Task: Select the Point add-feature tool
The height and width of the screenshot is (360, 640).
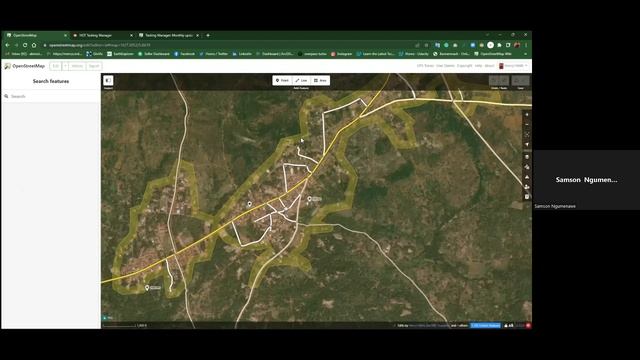Action: coord(282,80)
